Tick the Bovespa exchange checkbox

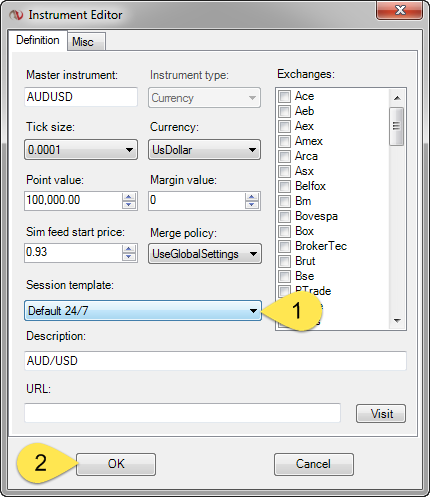tap(284, 216)
